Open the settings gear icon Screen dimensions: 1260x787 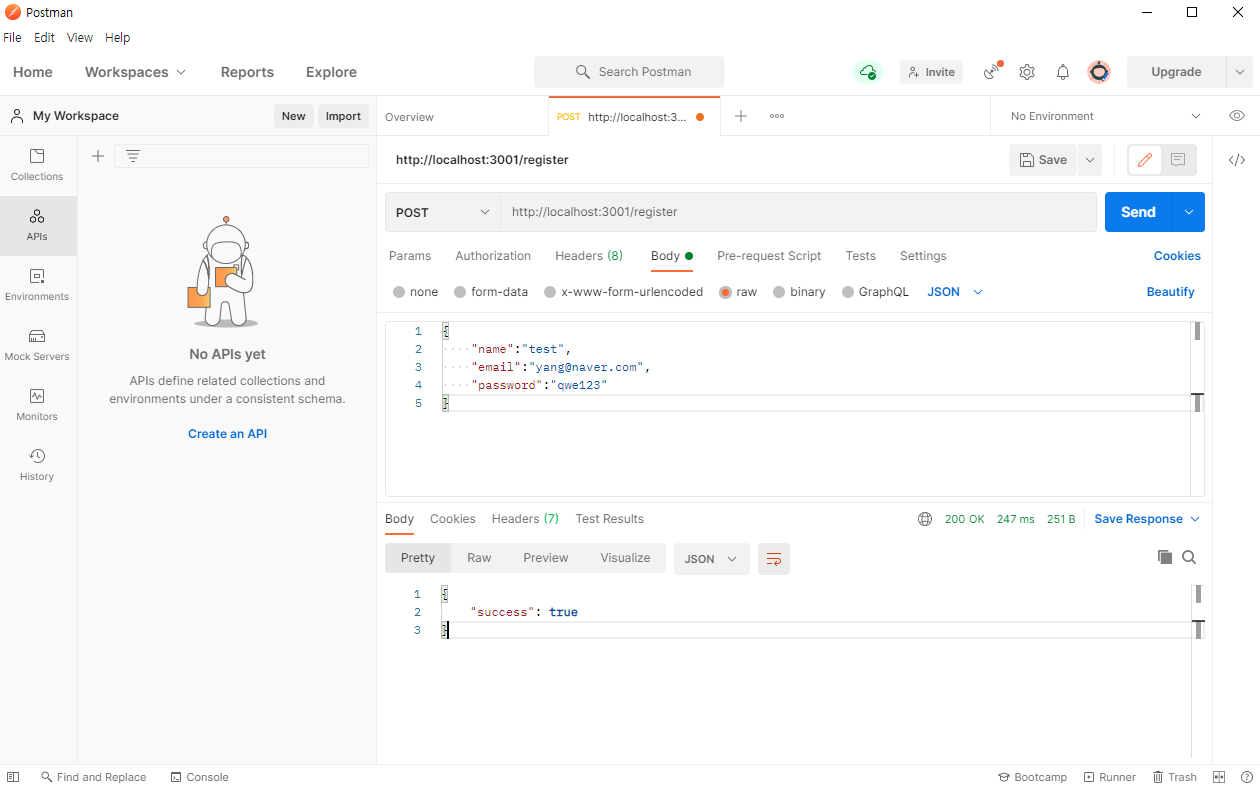click(1027, 72)
